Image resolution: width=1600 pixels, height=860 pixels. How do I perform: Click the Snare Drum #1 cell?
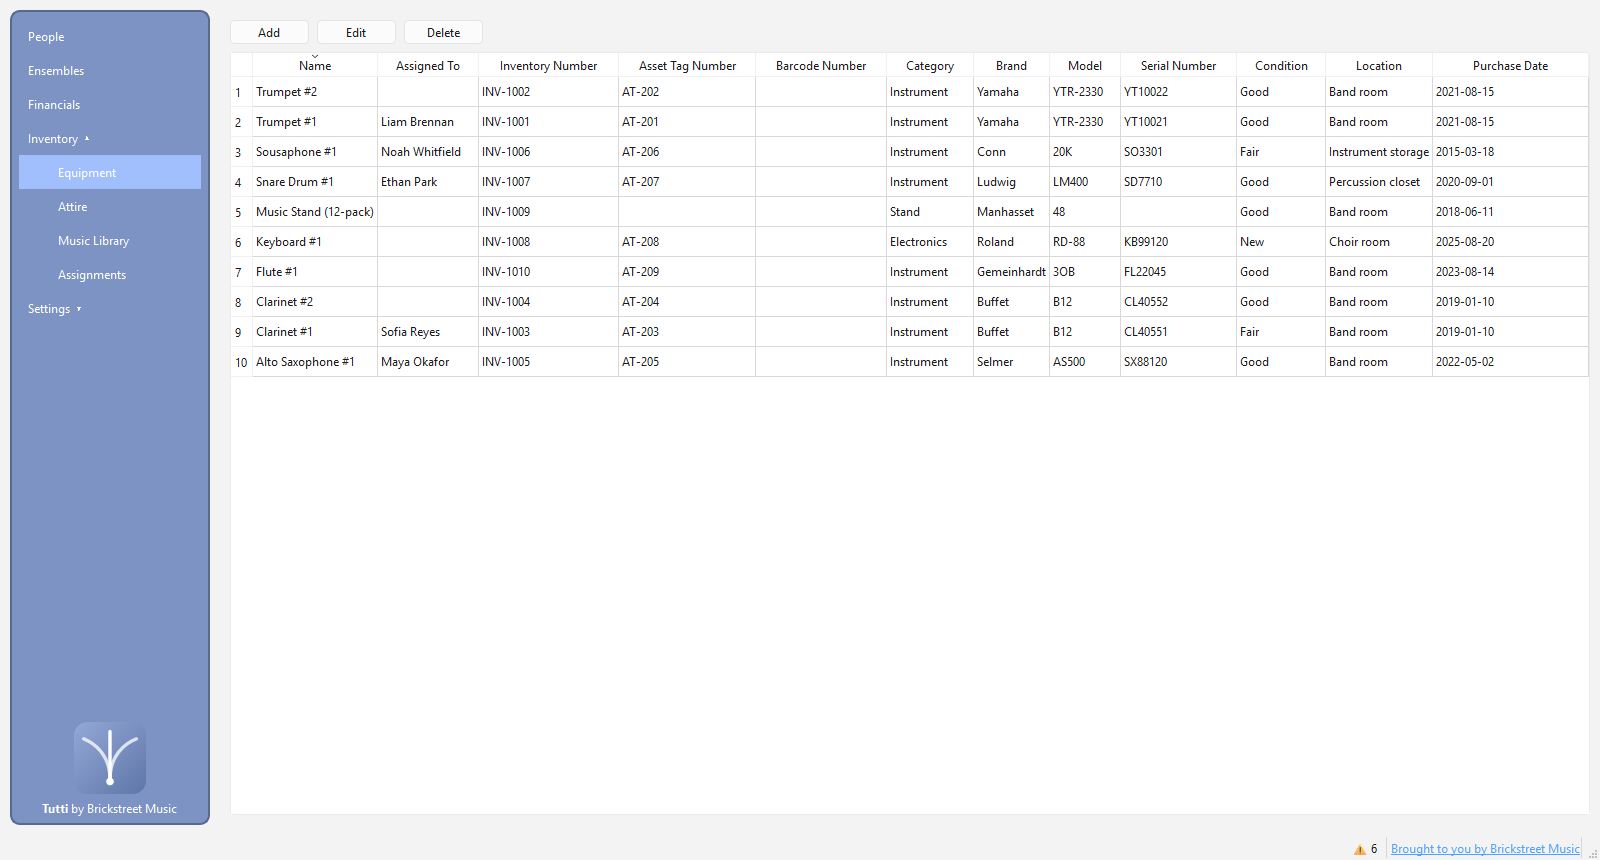315,182
